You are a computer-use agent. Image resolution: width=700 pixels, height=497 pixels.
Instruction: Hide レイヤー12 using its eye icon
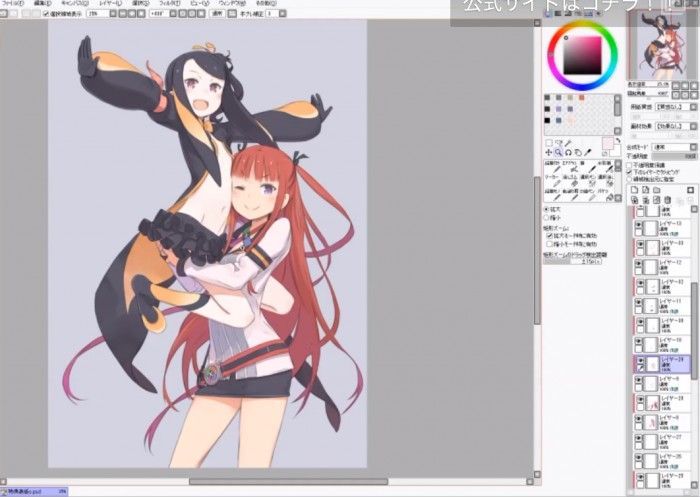tap(639, 264)
